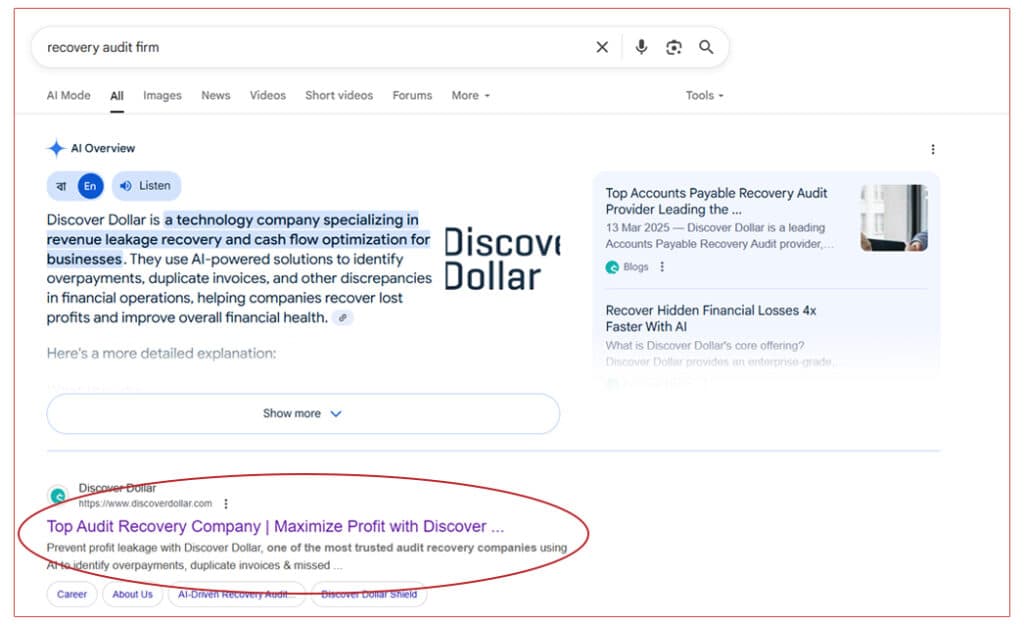The height and width of the screenshot is (625, 1024).
Task: Expand the AI Overview with Show more
Action: click(x=302, y=413)
